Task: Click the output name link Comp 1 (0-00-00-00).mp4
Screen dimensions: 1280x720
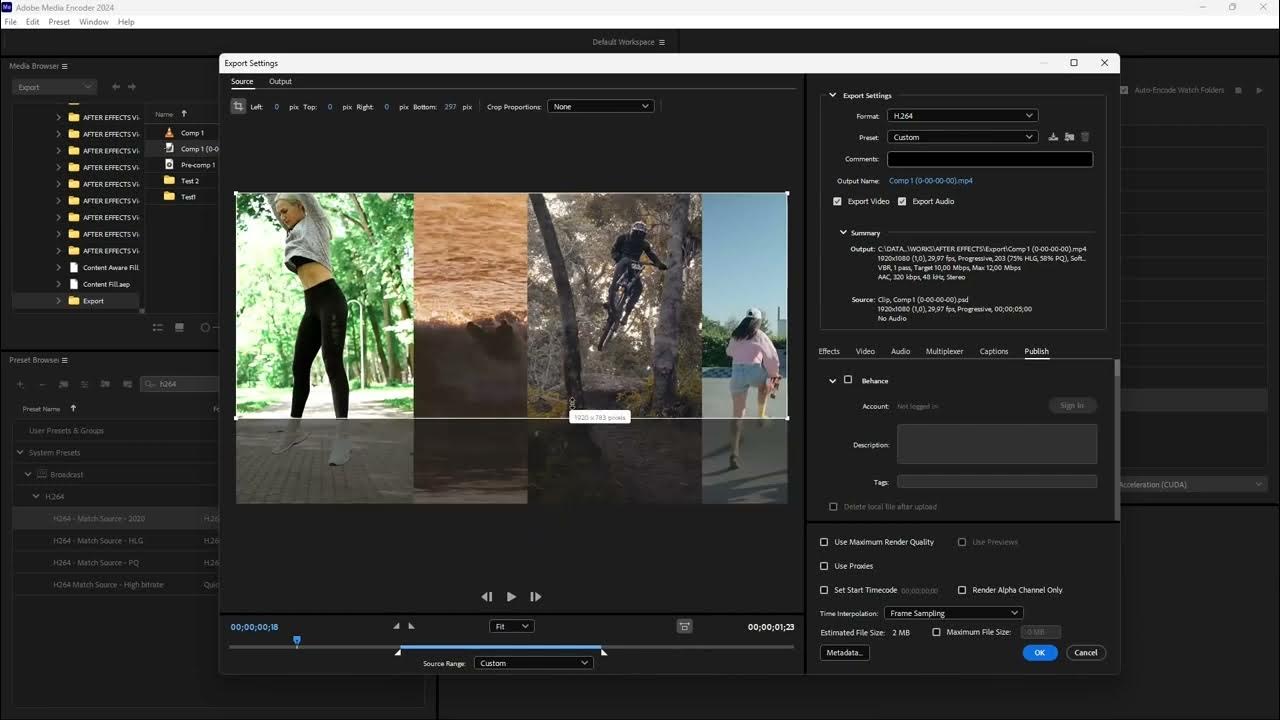Action: (931, 181)
